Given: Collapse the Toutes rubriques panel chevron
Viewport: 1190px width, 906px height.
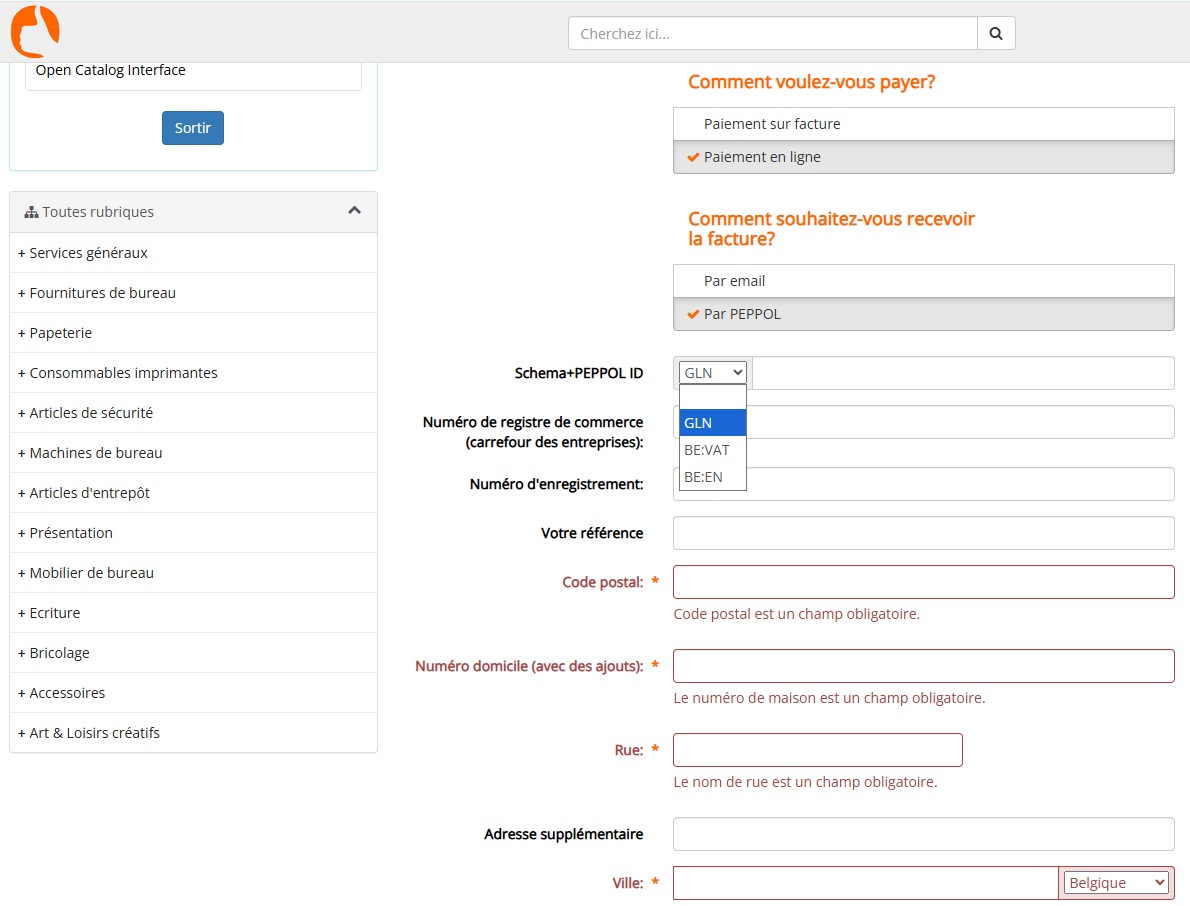Looking at the screenshot, I should 354,211.
